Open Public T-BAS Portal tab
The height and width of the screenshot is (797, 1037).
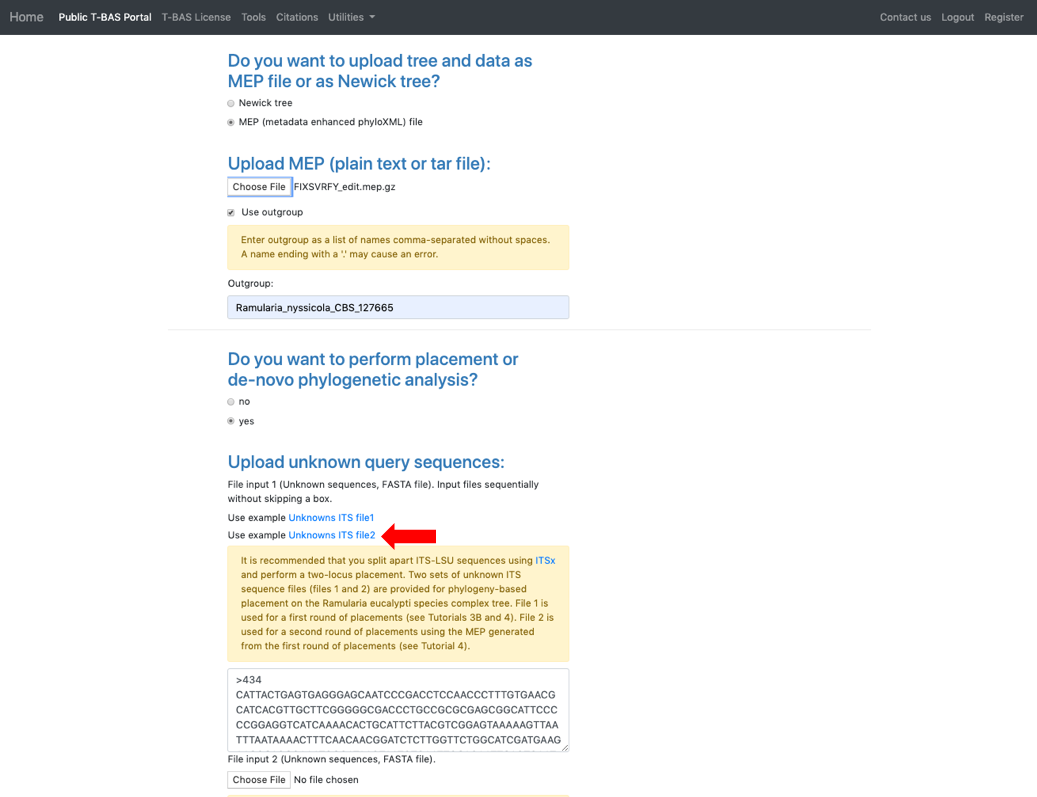104,17
